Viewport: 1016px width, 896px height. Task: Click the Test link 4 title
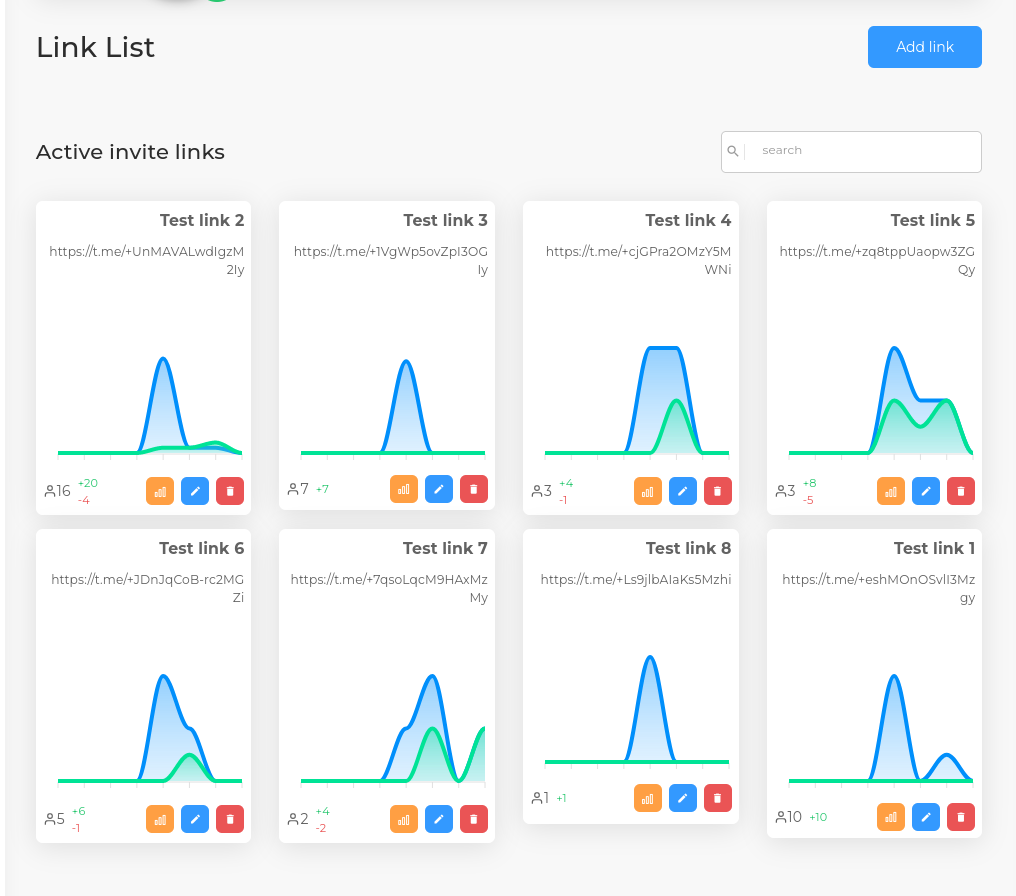(x=688, y=220)
